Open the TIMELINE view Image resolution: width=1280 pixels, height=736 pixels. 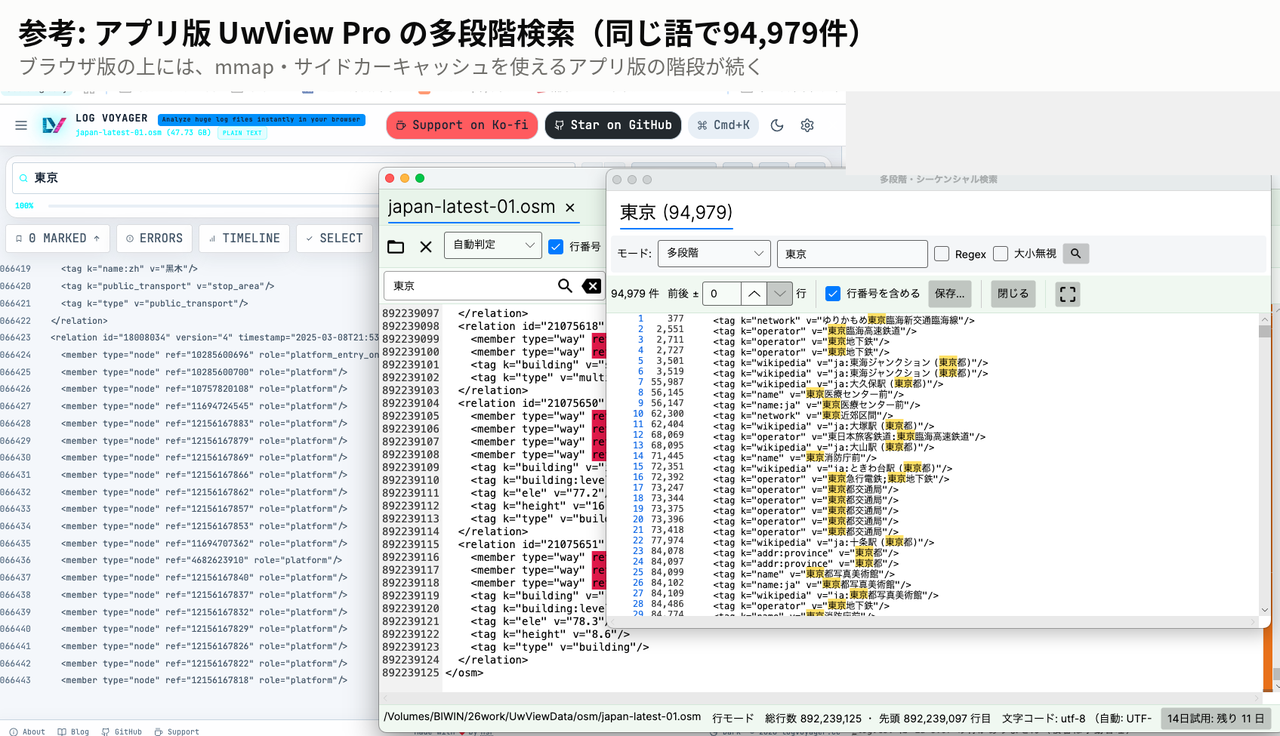(x=244, y=238)
